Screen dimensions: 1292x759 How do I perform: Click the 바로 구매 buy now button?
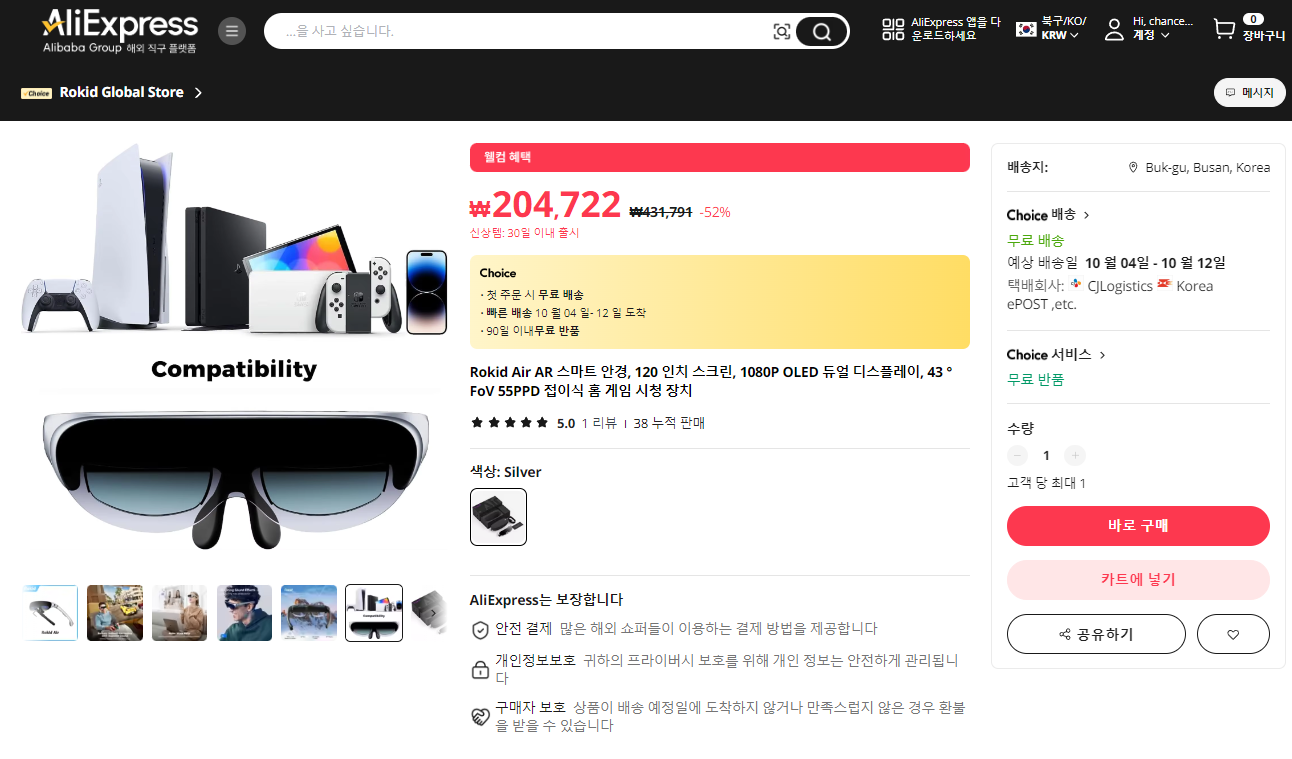(x=1138, y=526)
